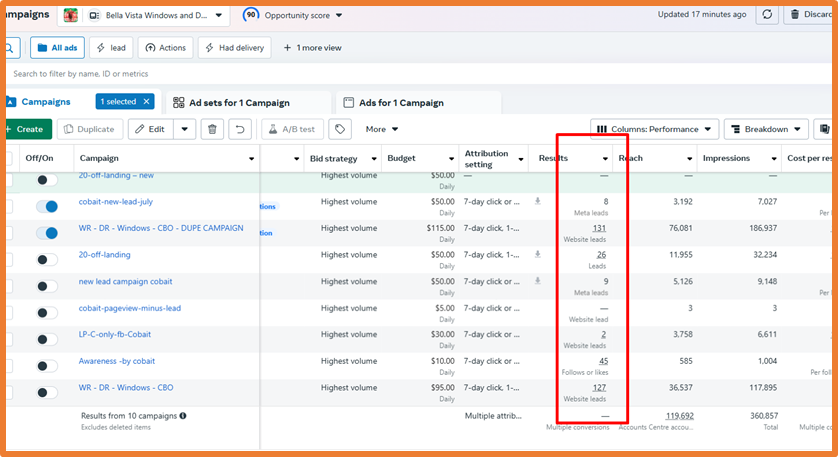This screenshot has height=457, width=838.
Task: Click the 127 Website leads result
Action: click(x=599, y=388)
